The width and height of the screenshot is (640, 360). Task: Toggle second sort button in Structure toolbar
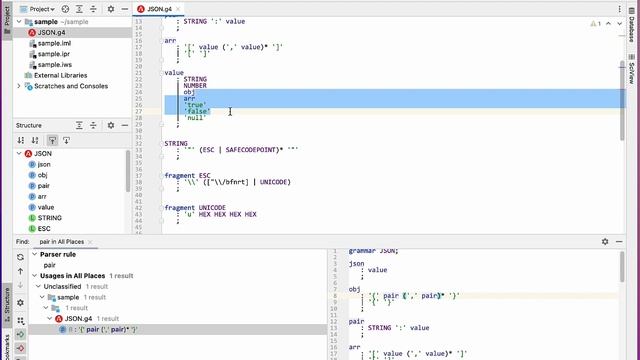pos(35,140)
